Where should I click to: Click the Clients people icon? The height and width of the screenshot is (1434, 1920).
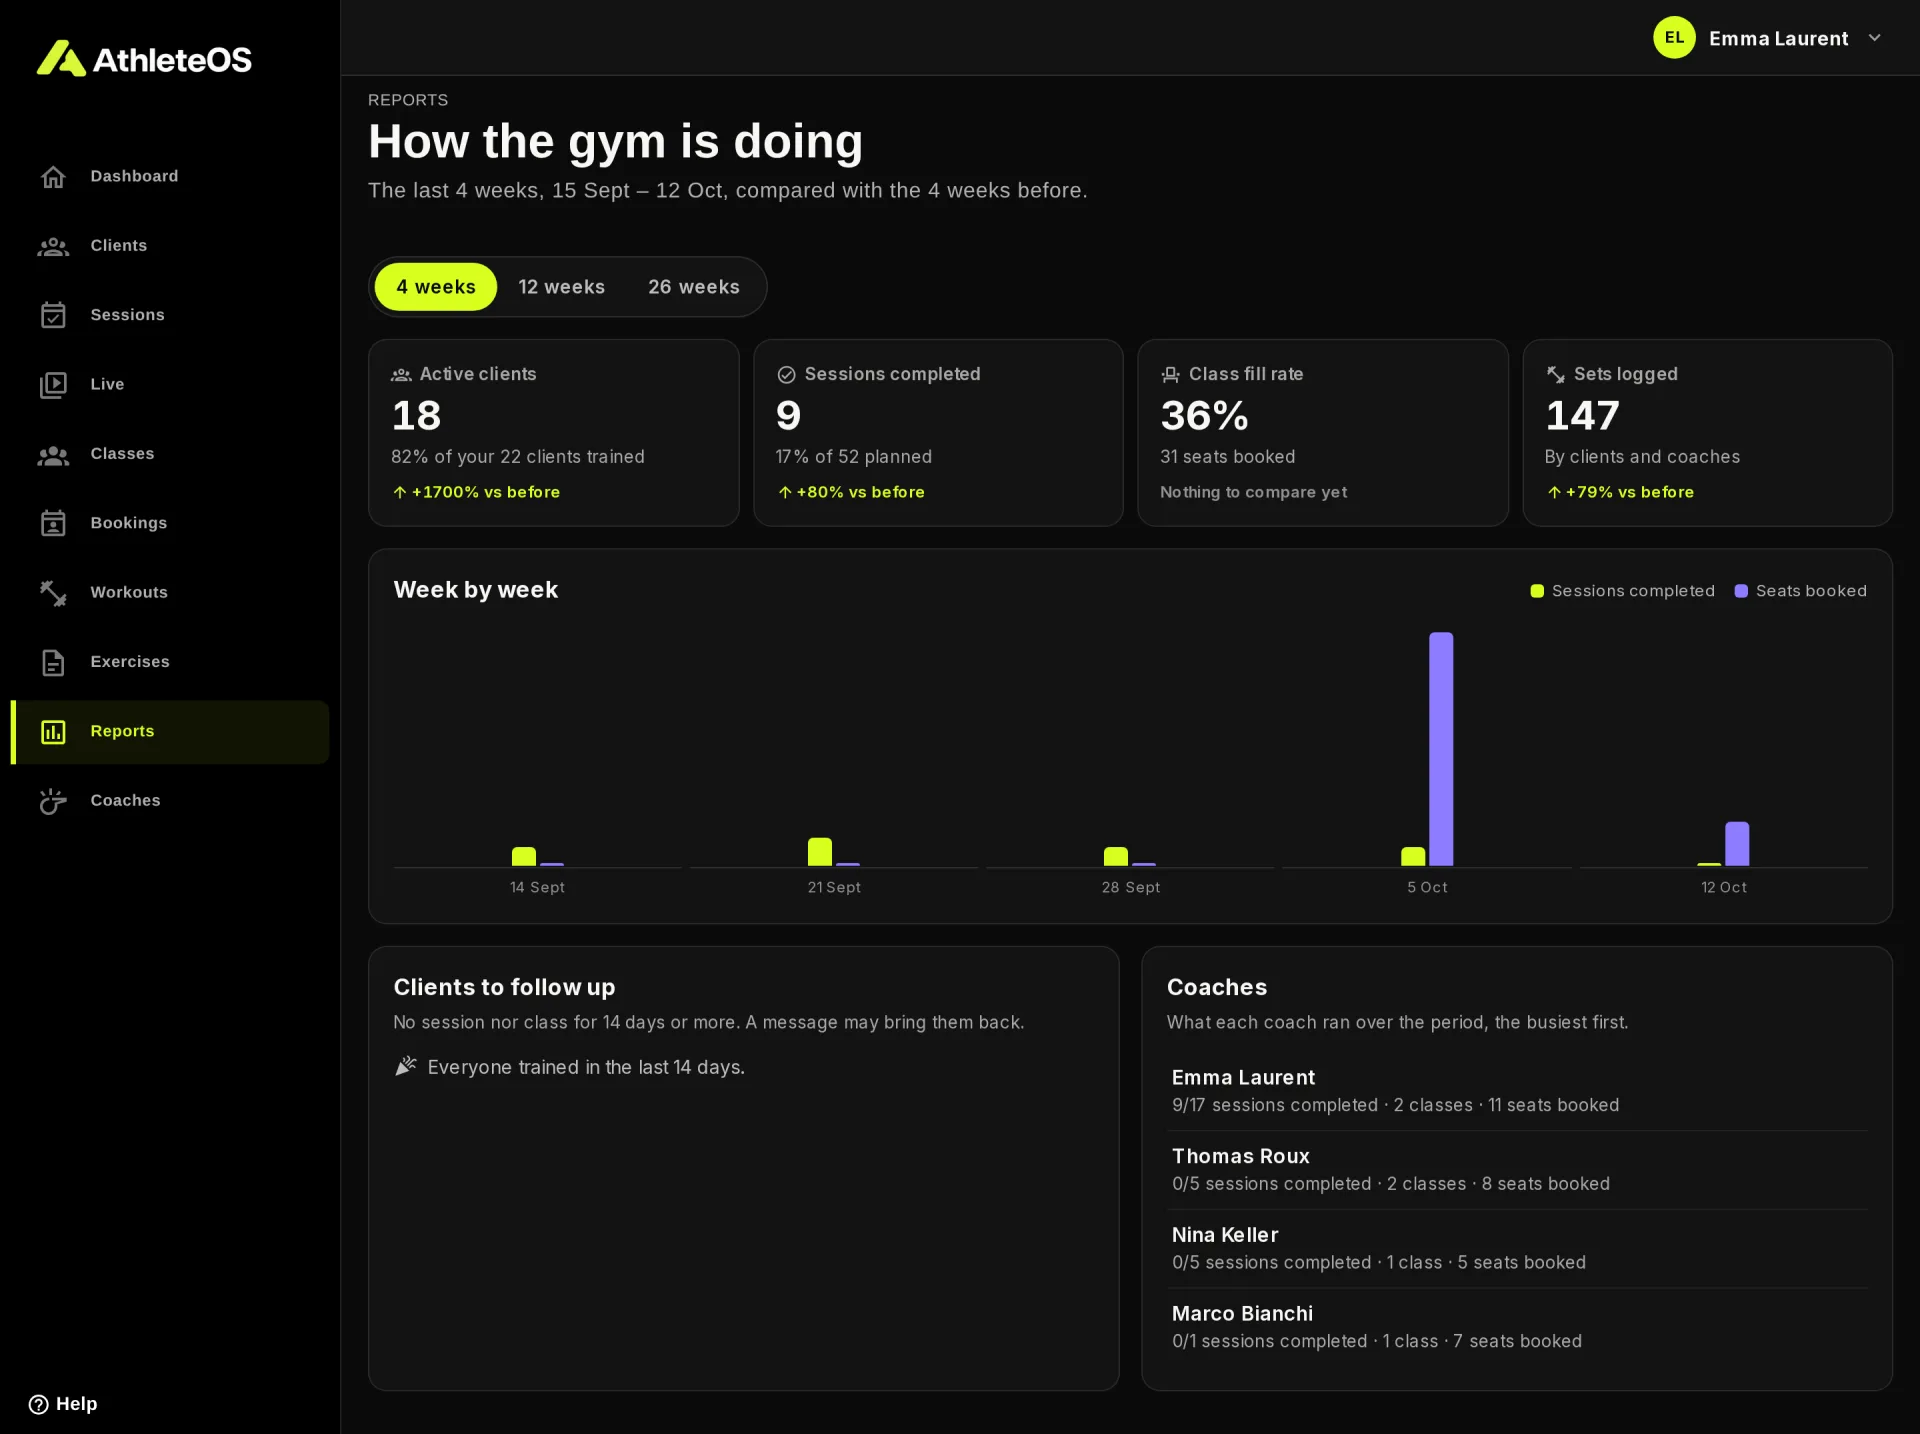[x=53, y=246]
